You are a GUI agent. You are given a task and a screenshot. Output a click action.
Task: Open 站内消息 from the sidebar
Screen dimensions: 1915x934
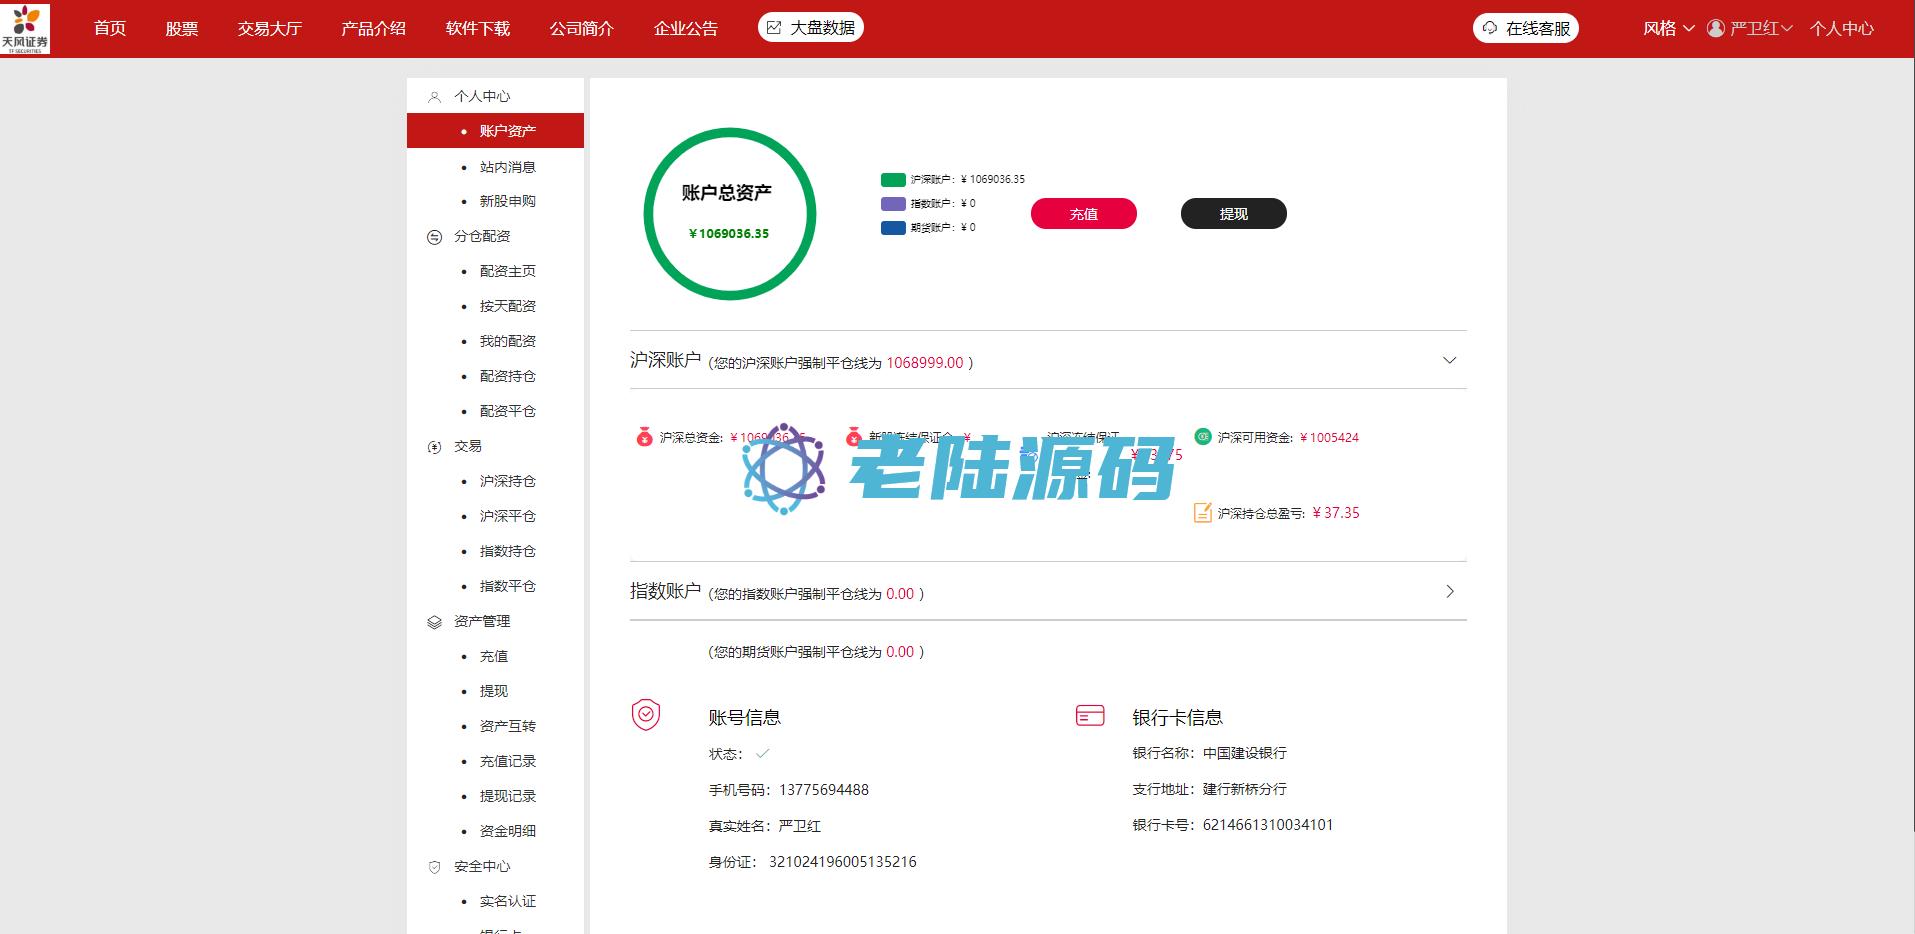coord(507,167)
